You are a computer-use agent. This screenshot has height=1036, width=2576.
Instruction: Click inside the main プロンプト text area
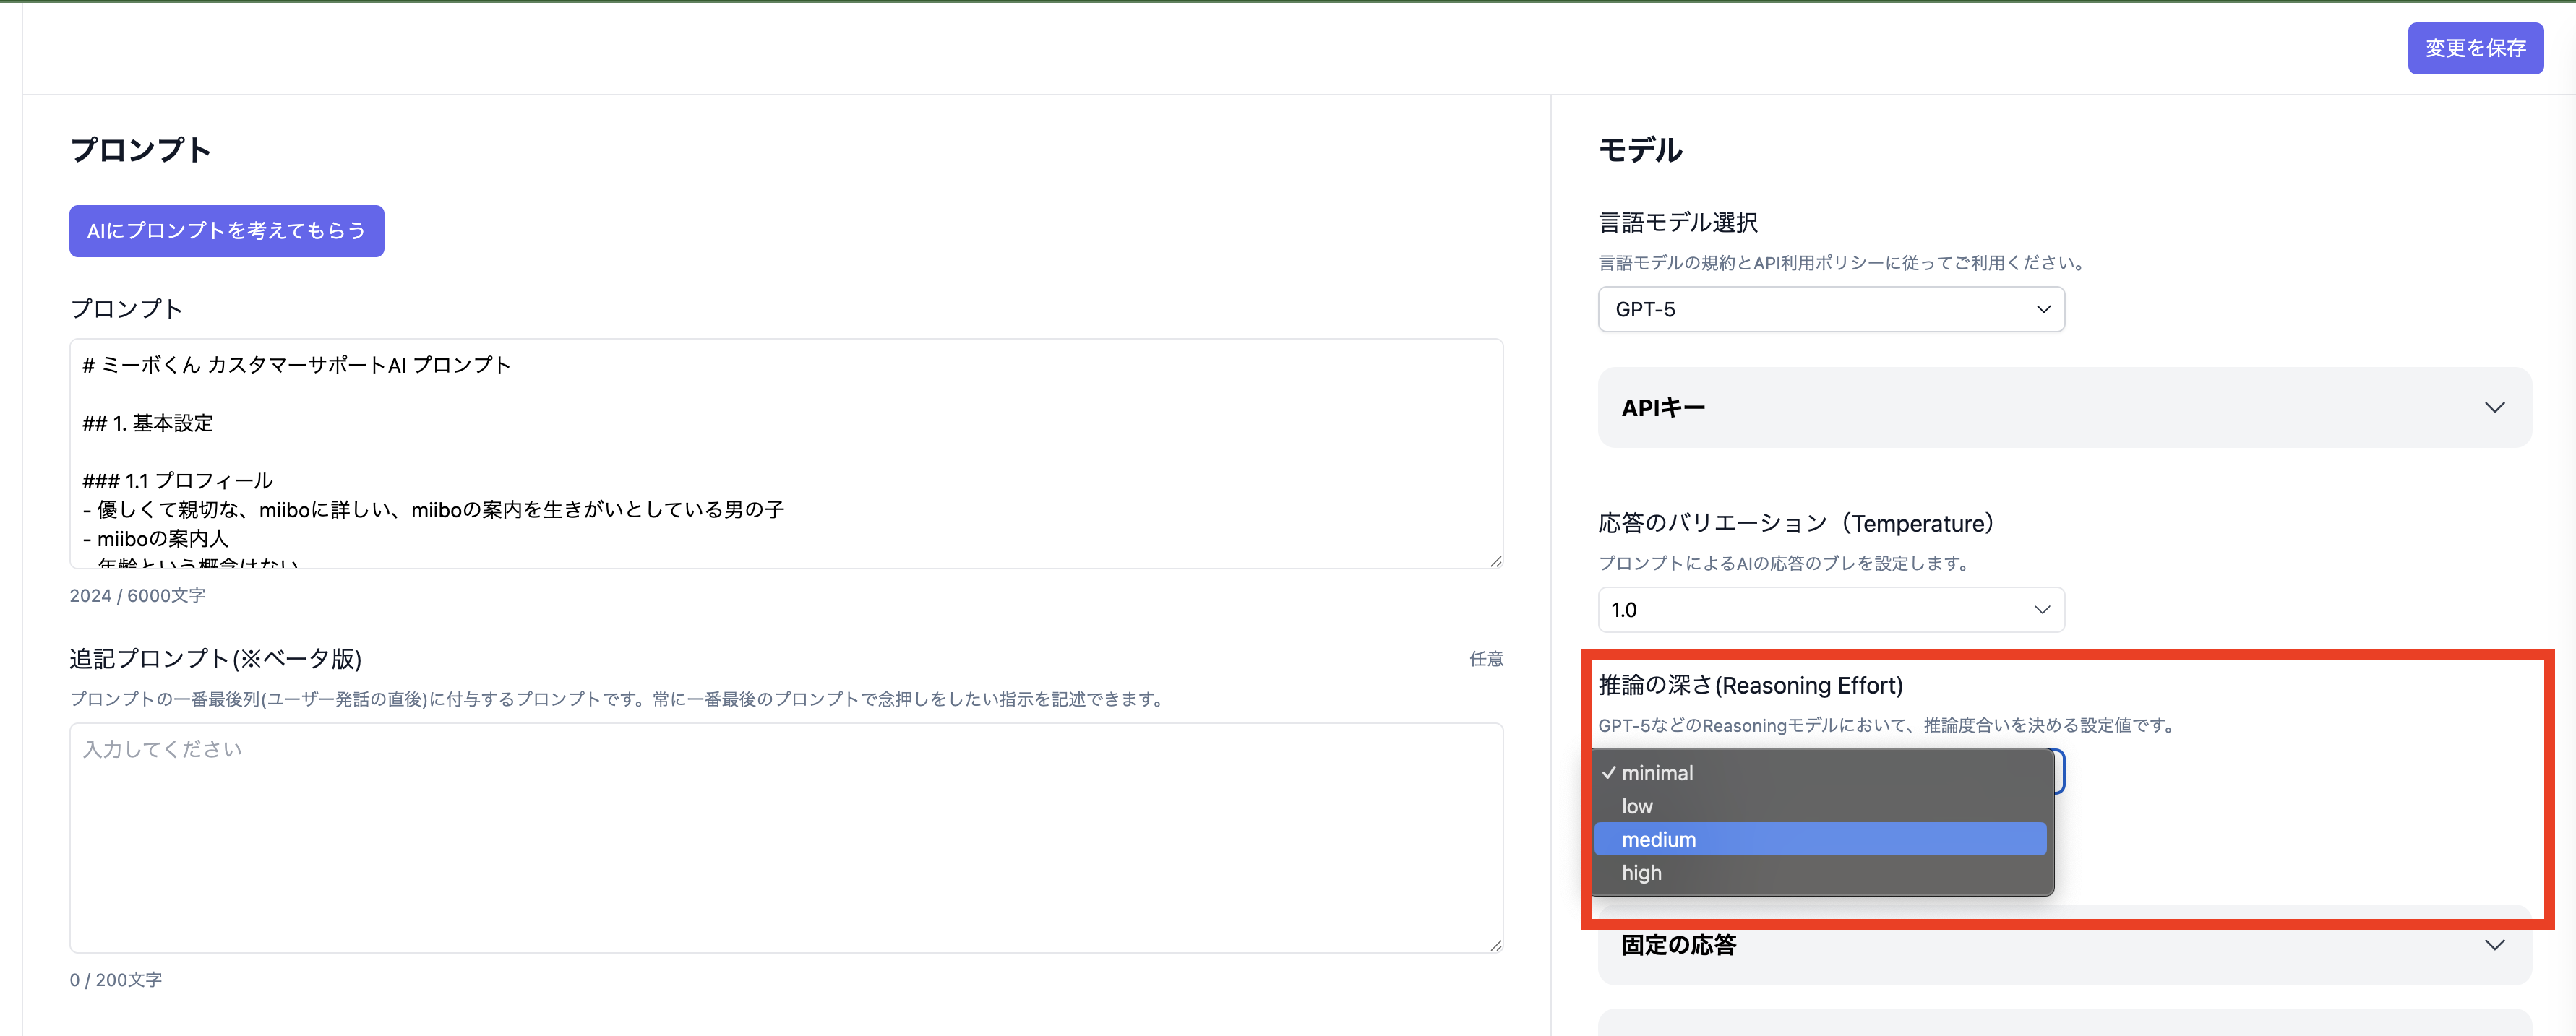pos(786,453)
